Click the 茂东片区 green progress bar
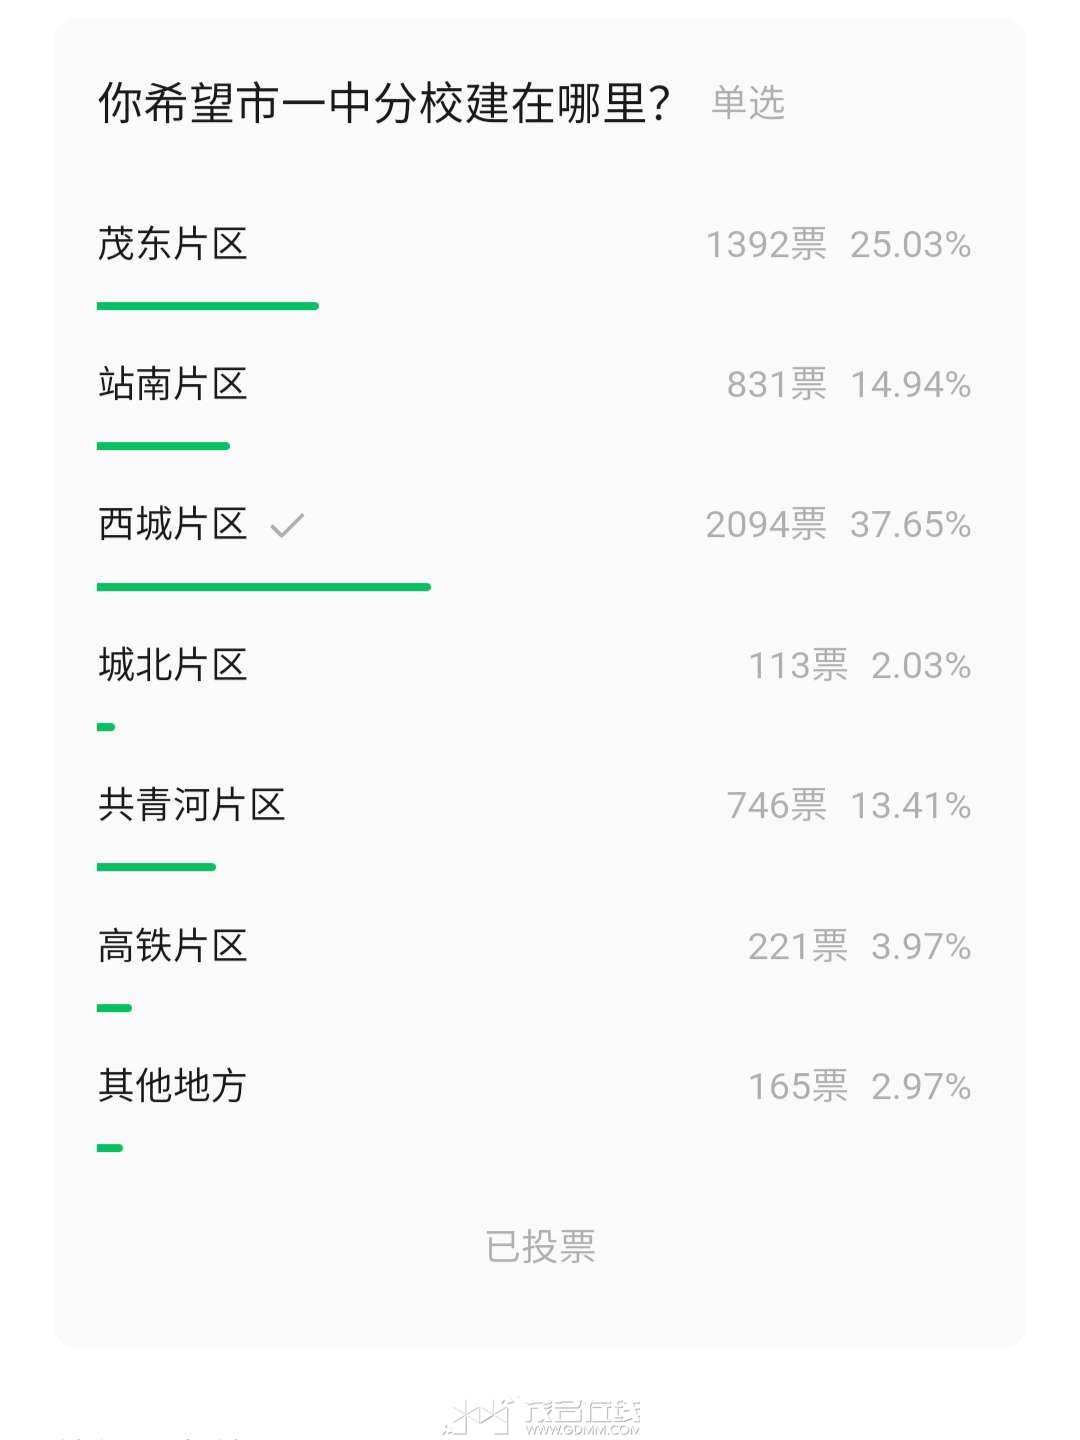This screenshot has height=1440, width=1080. (208, 306)
